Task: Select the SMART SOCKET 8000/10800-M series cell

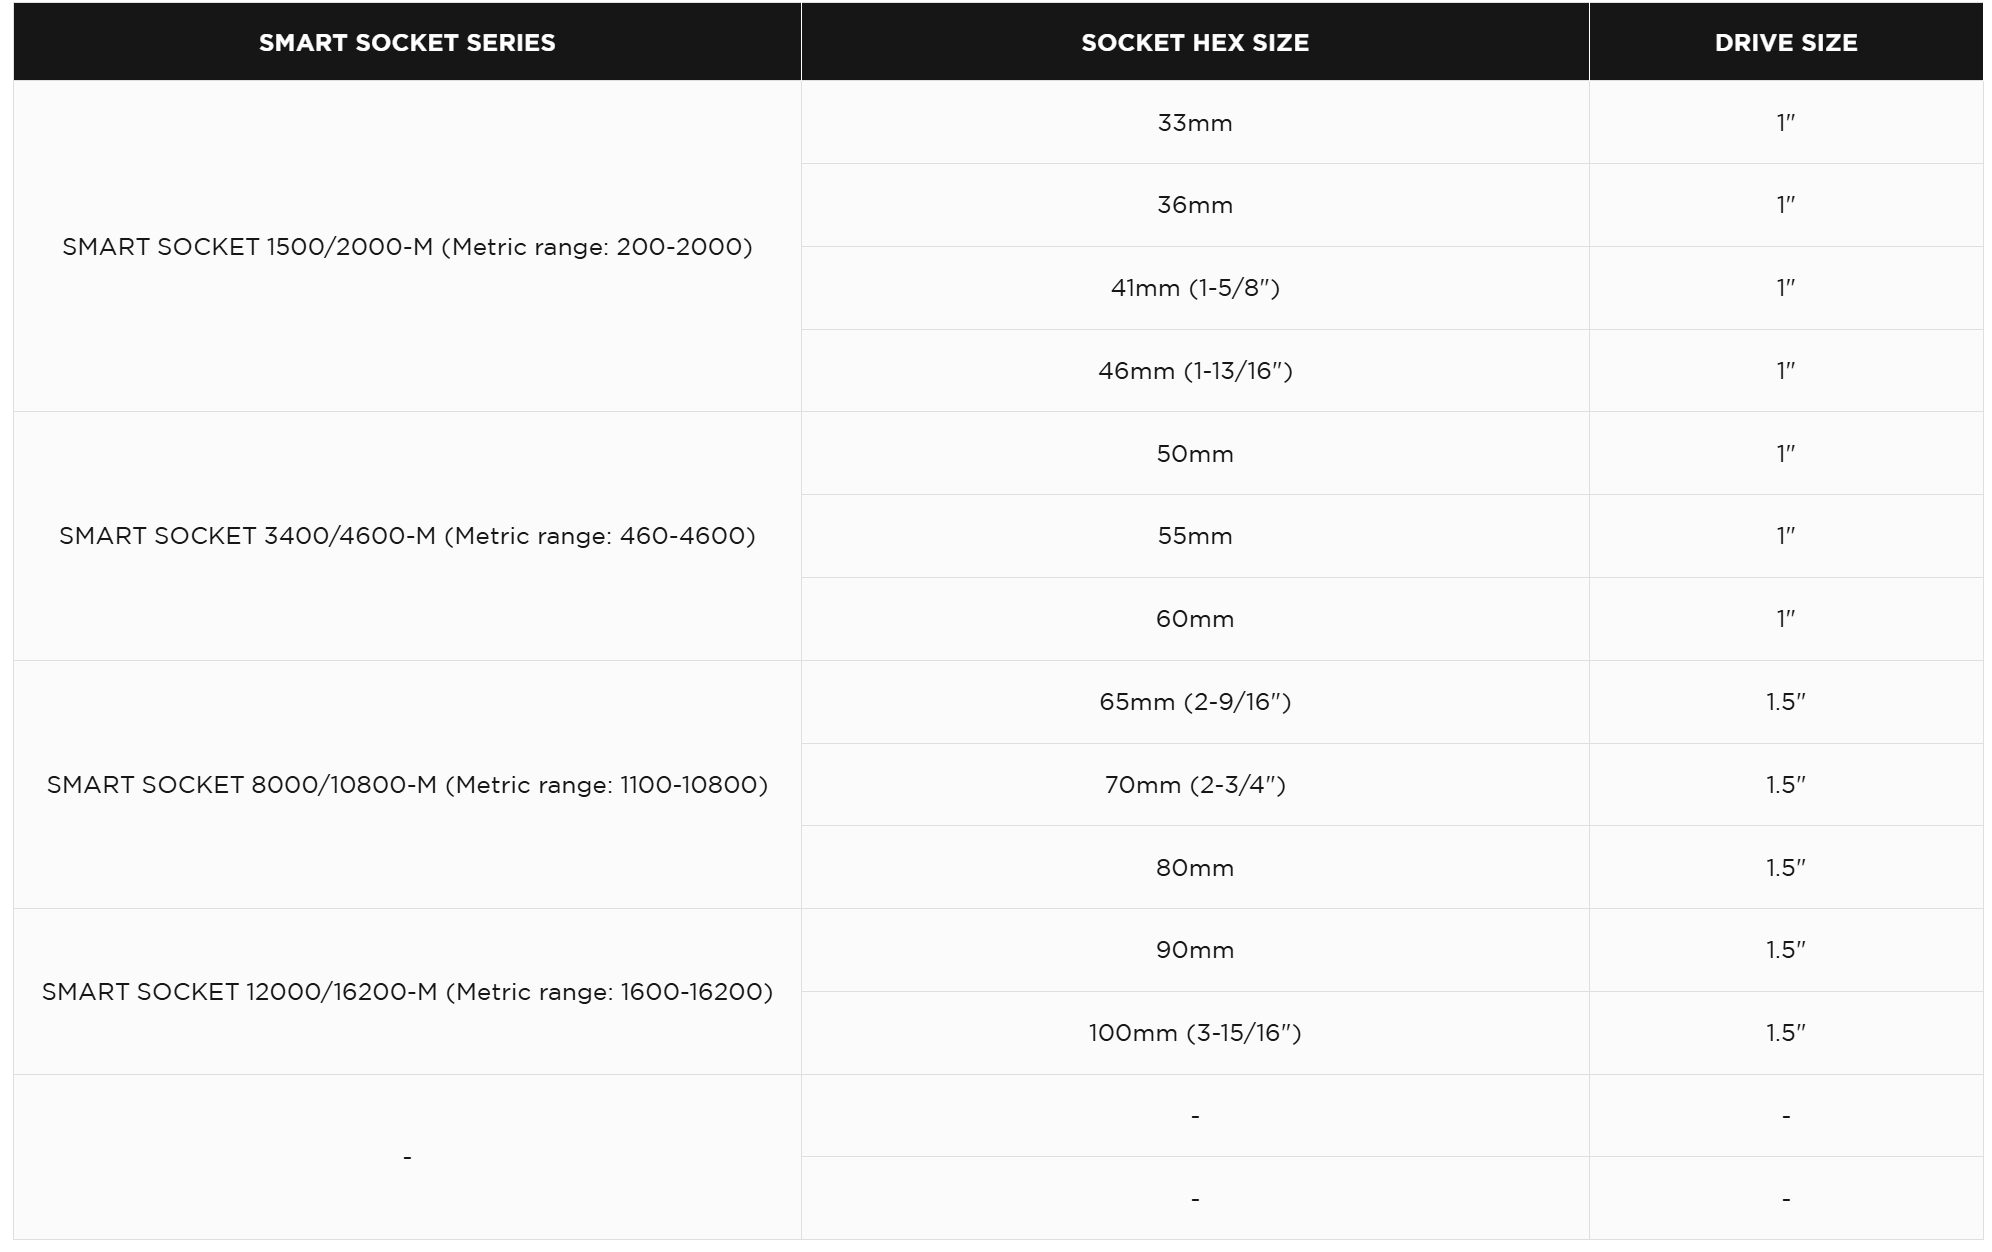Action: point(407,785)
